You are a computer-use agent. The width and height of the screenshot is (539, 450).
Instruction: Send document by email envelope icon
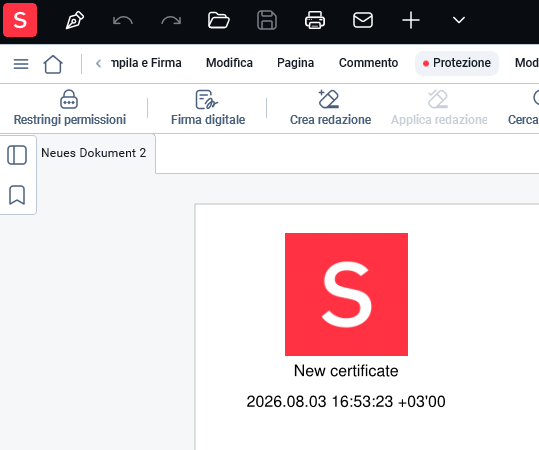[363, 20]
